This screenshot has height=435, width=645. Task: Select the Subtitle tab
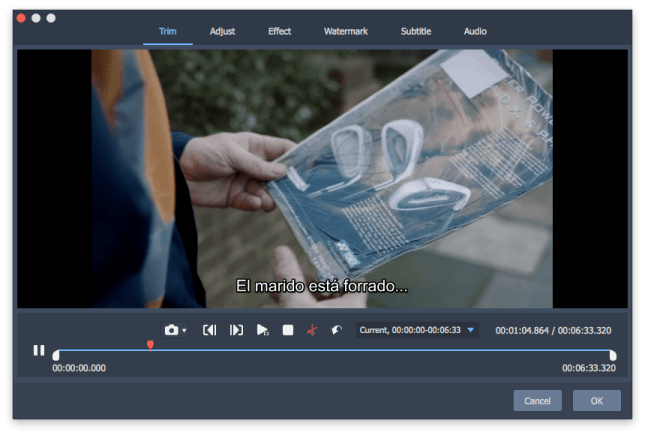coord(416,32)
